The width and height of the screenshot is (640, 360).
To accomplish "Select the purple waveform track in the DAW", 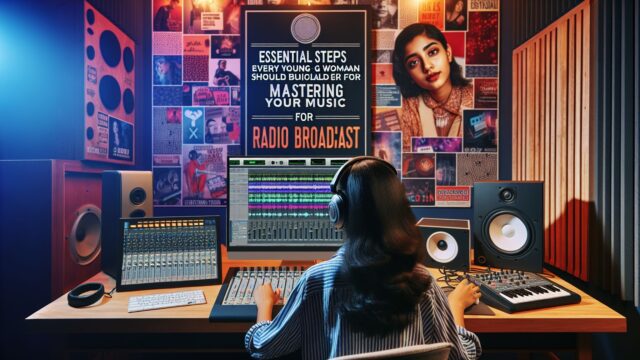I will point(290,188).
